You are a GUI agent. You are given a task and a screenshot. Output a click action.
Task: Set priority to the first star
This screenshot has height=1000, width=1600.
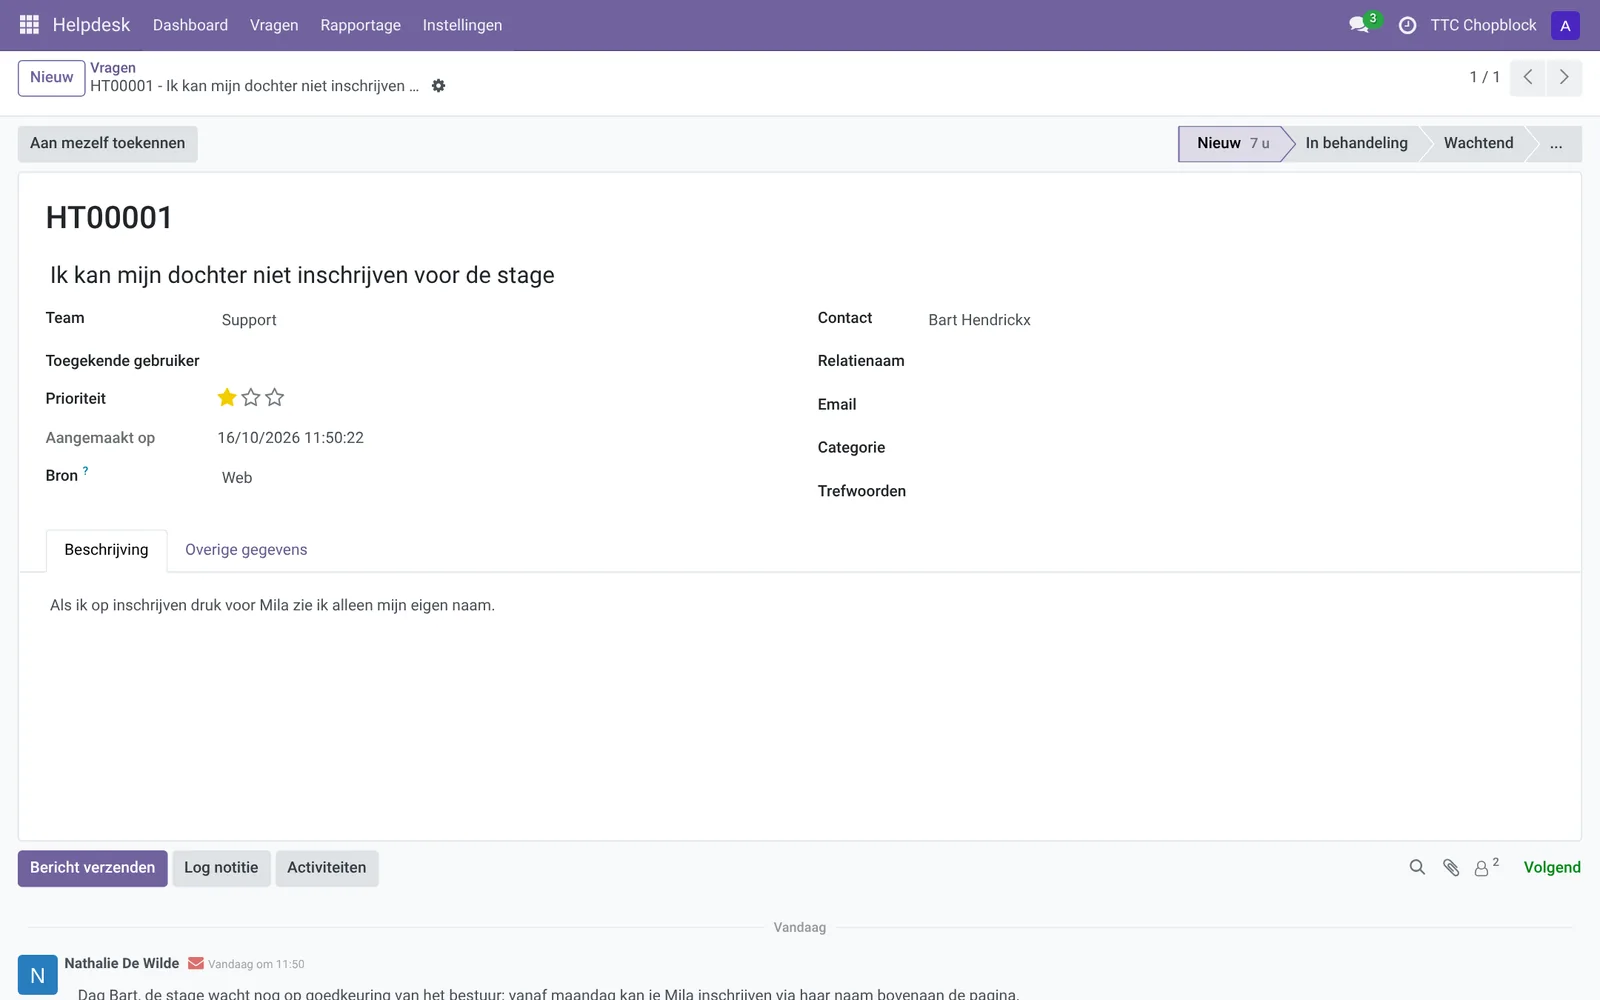point(227,398)
